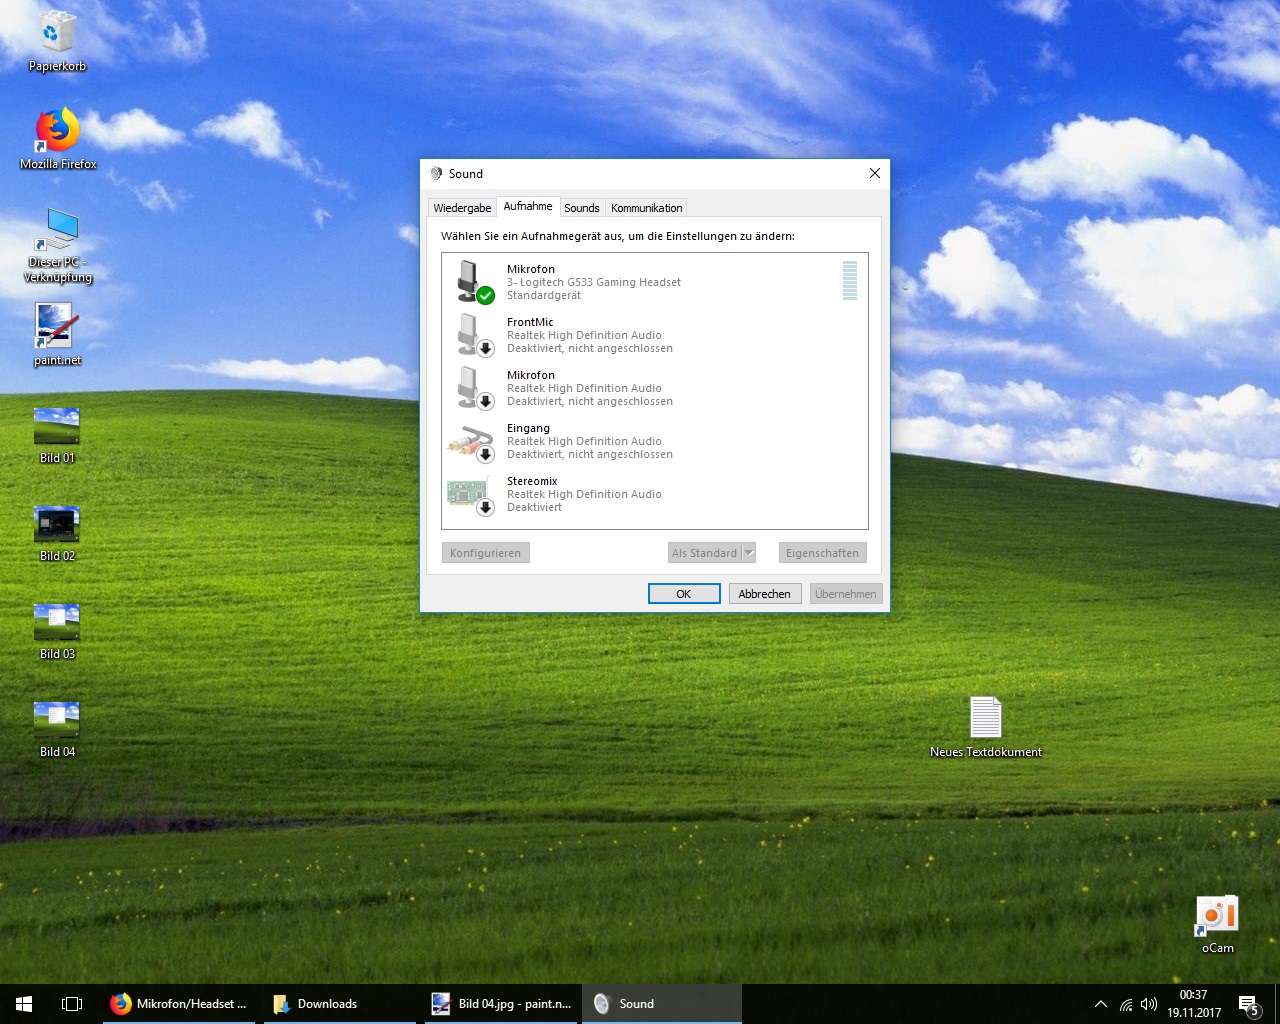Switch to the Wiedergabe tab
Image resolution: width=1280 pixels, height=1024 pixels.
tap(462, 208)
